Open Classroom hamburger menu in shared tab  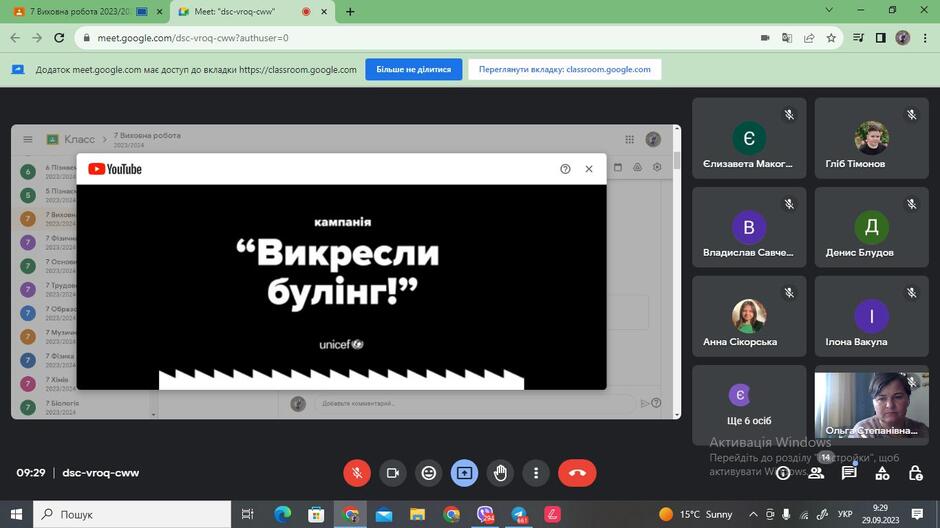click(x=28, y=139)
